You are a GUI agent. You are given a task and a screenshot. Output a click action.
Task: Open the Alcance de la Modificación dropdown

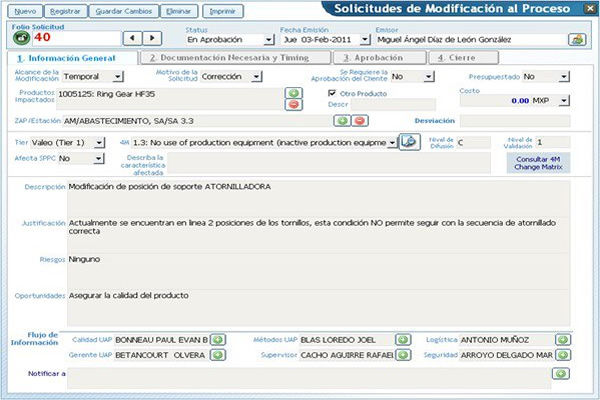(118, 77)
